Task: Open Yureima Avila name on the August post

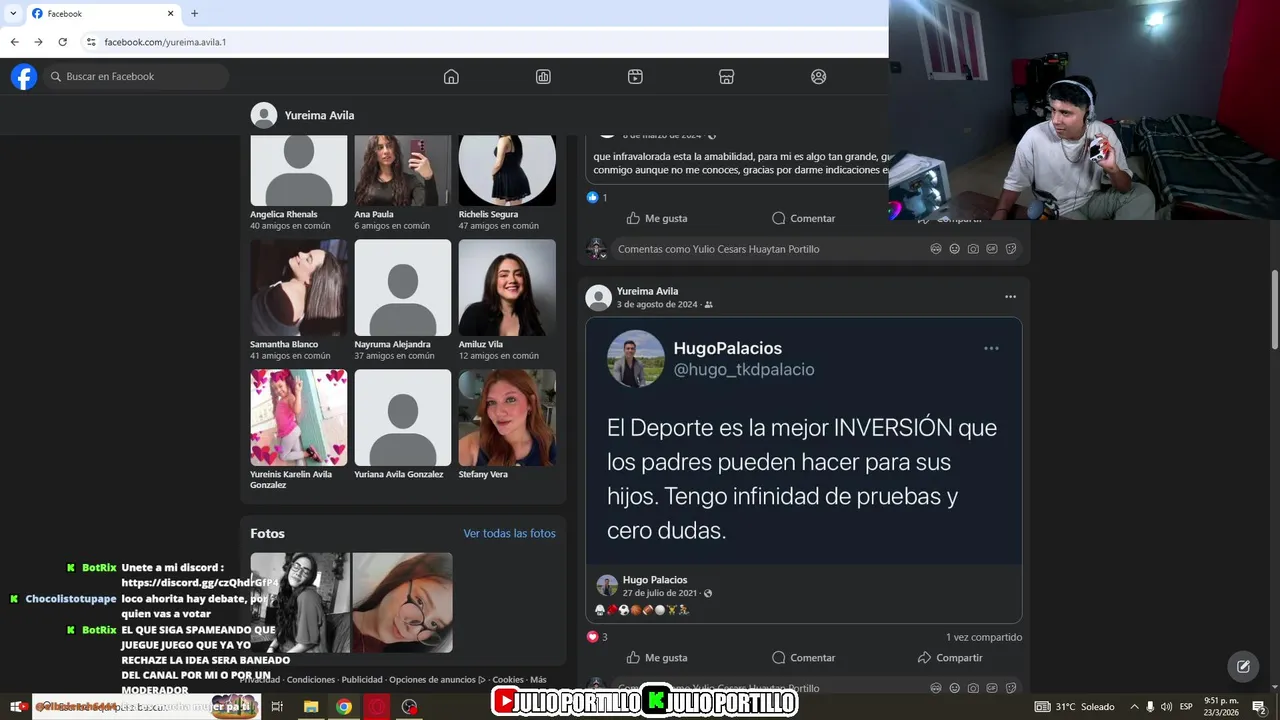Action: 647,291
